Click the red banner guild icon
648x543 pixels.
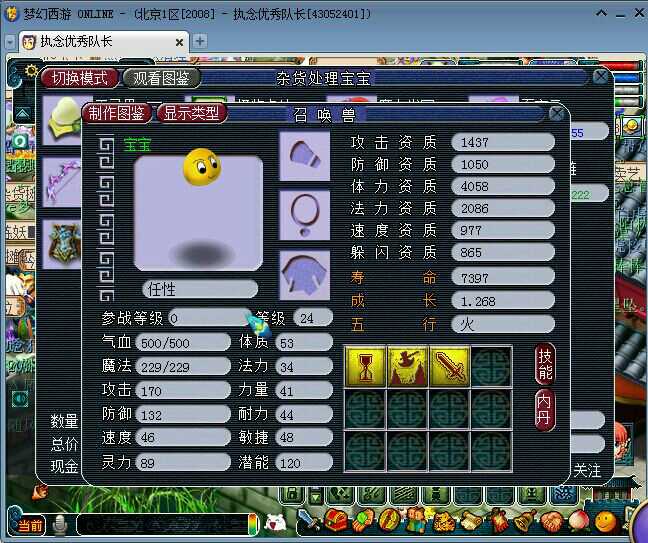(x=498, y=521)
